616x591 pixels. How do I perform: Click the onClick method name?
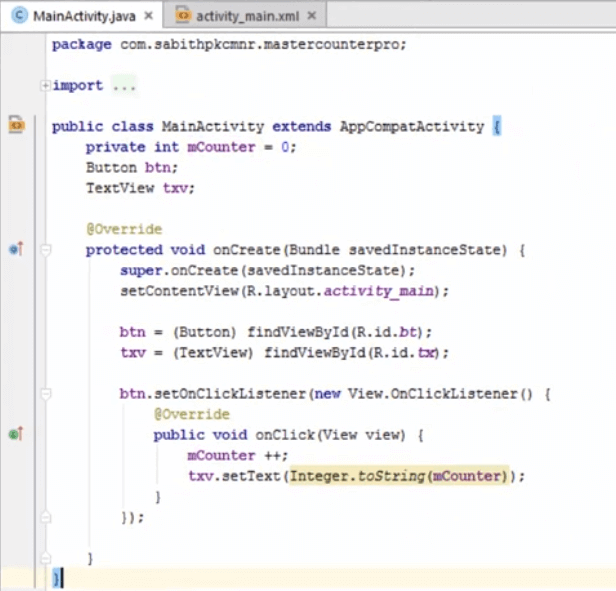click(x=285, y=435)
